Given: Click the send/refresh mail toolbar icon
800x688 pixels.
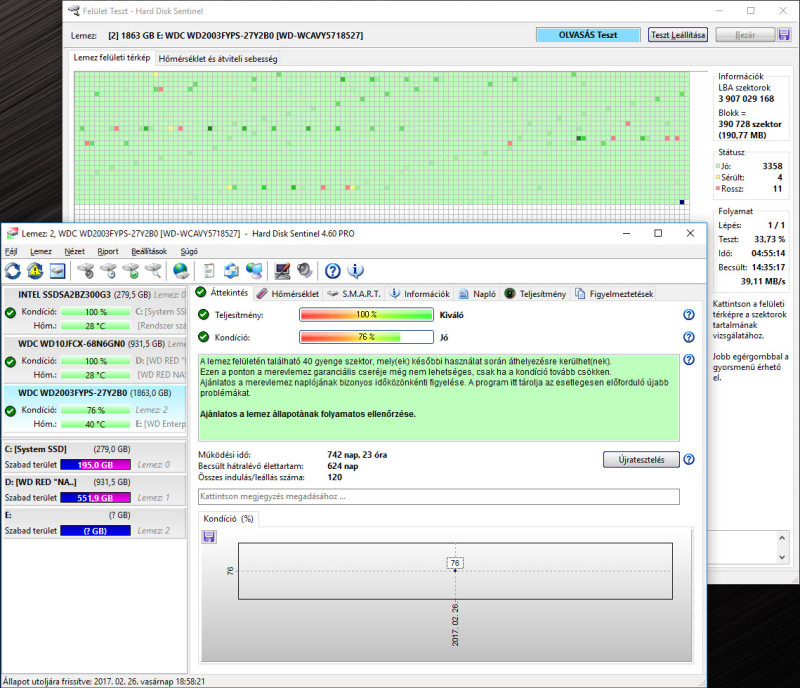Looking at the screenshot, I should point(231,271).
